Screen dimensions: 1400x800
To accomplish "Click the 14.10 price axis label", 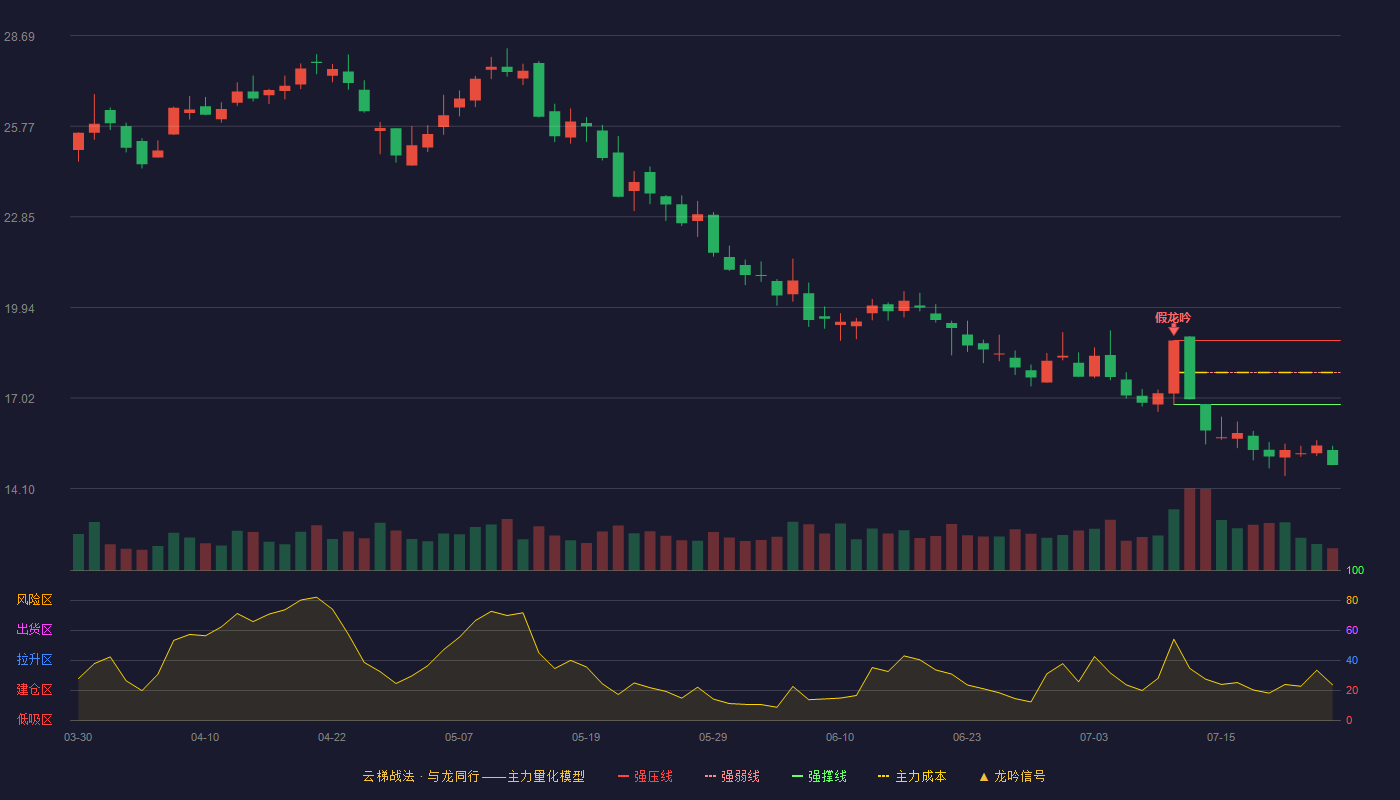I will pyautogui.click(x=20, y=489).
